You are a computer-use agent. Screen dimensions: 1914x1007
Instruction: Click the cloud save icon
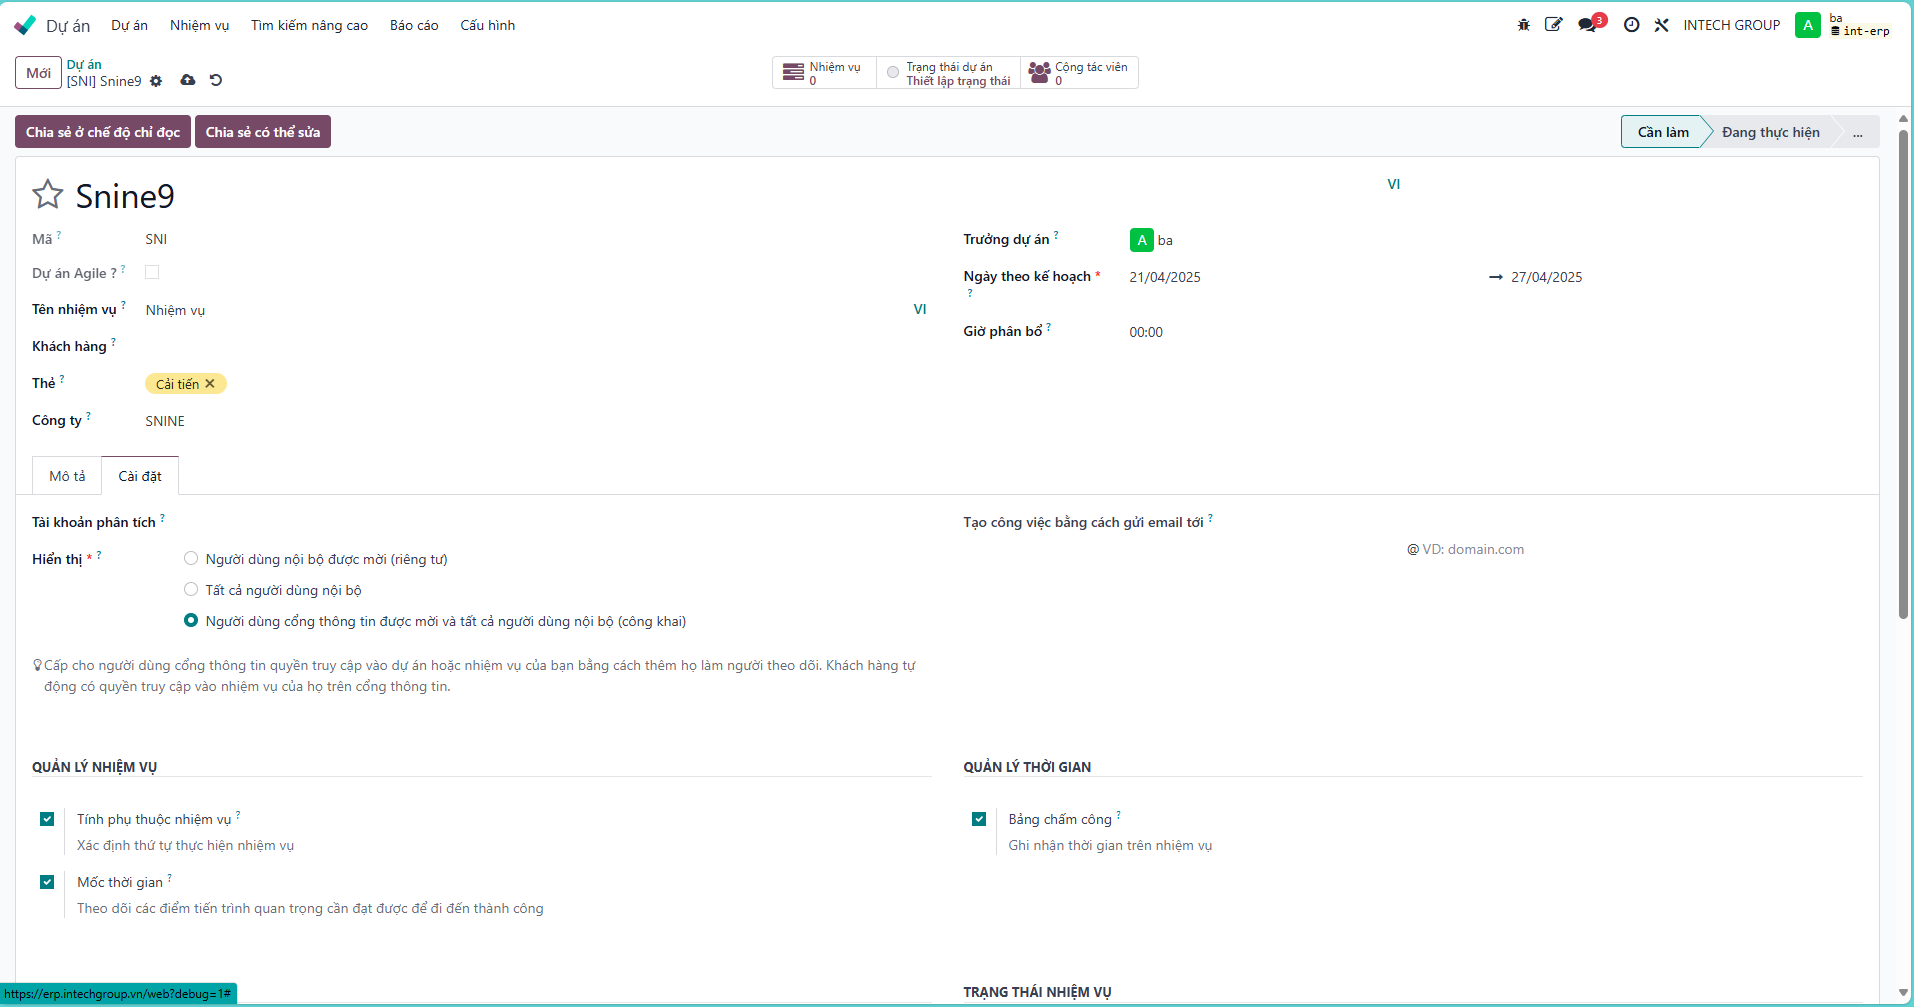(x=187, y=80)
